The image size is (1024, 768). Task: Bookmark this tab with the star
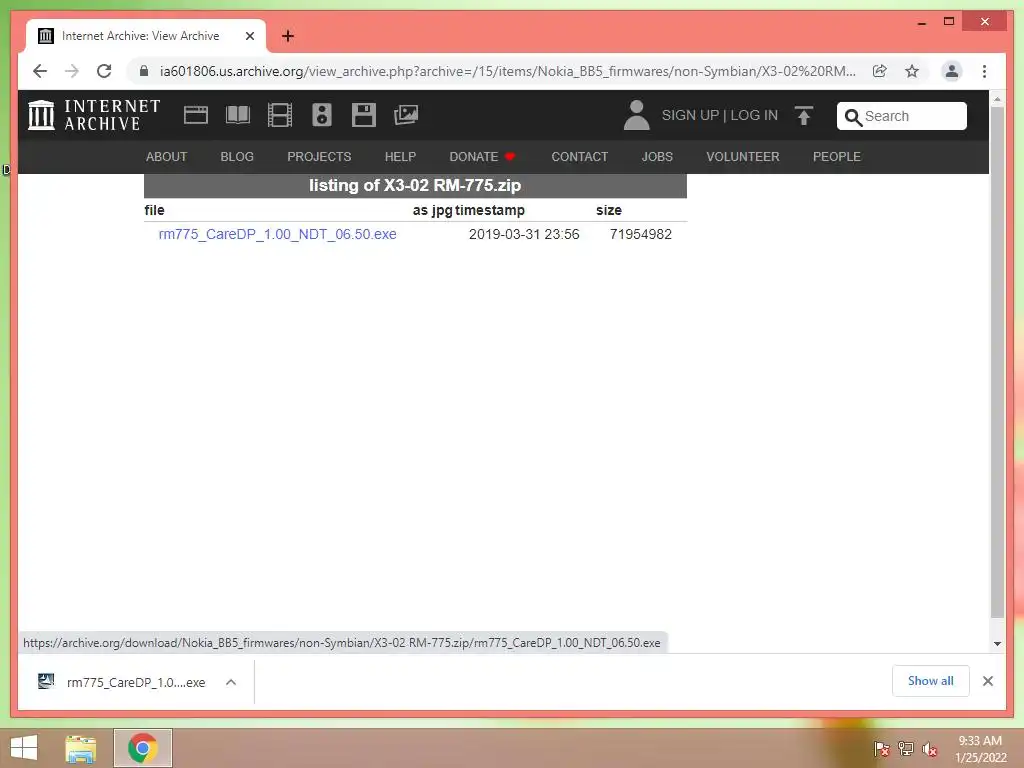912,71
